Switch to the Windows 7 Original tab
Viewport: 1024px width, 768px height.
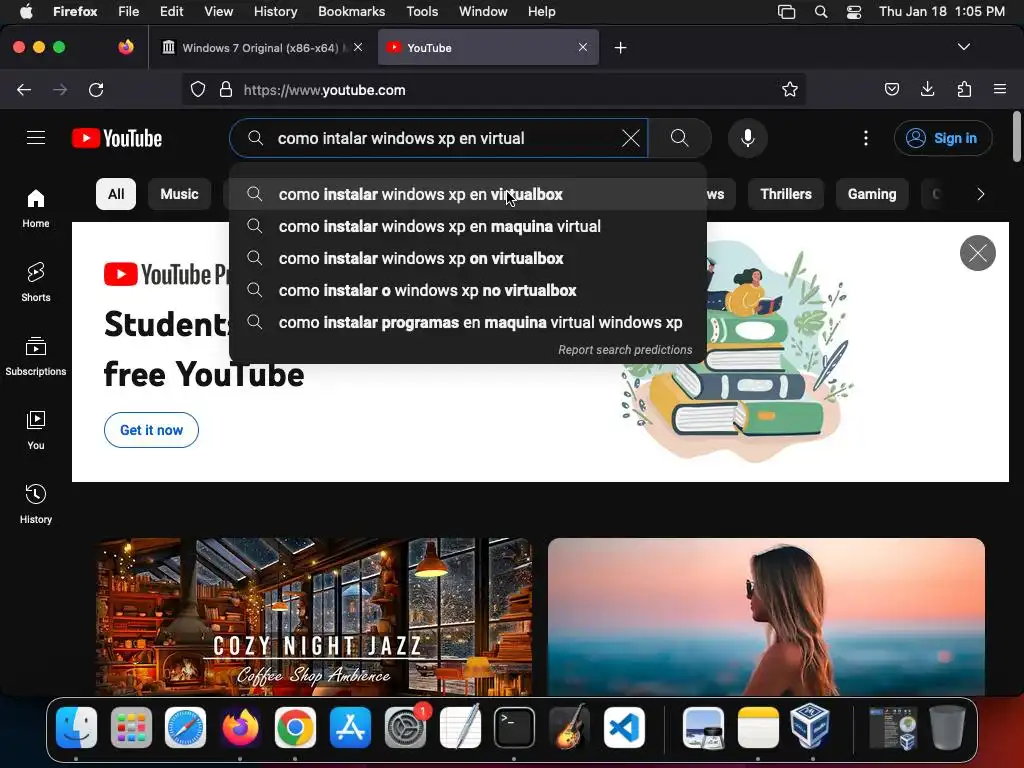(261, 48)
